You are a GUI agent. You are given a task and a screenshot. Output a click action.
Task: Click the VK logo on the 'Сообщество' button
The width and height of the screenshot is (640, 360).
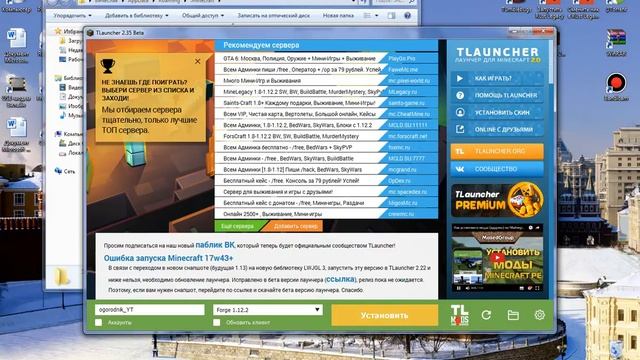460,169
